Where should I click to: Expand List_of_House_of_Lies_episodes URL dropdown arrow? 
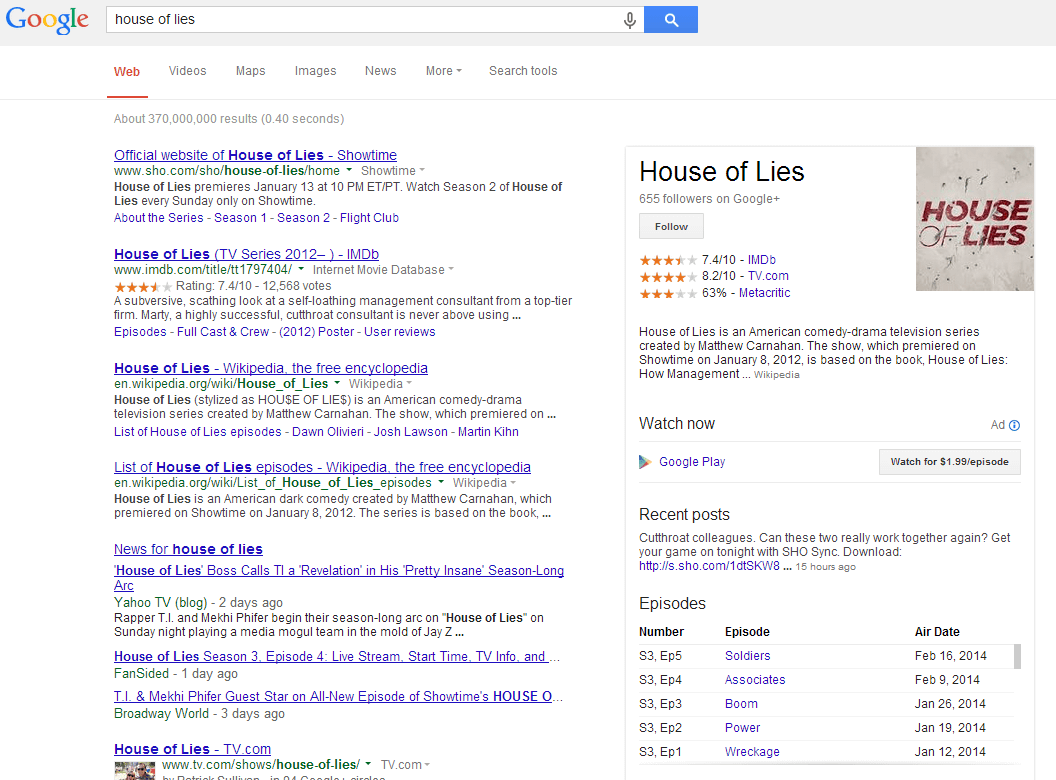click(x=440, y=482)
